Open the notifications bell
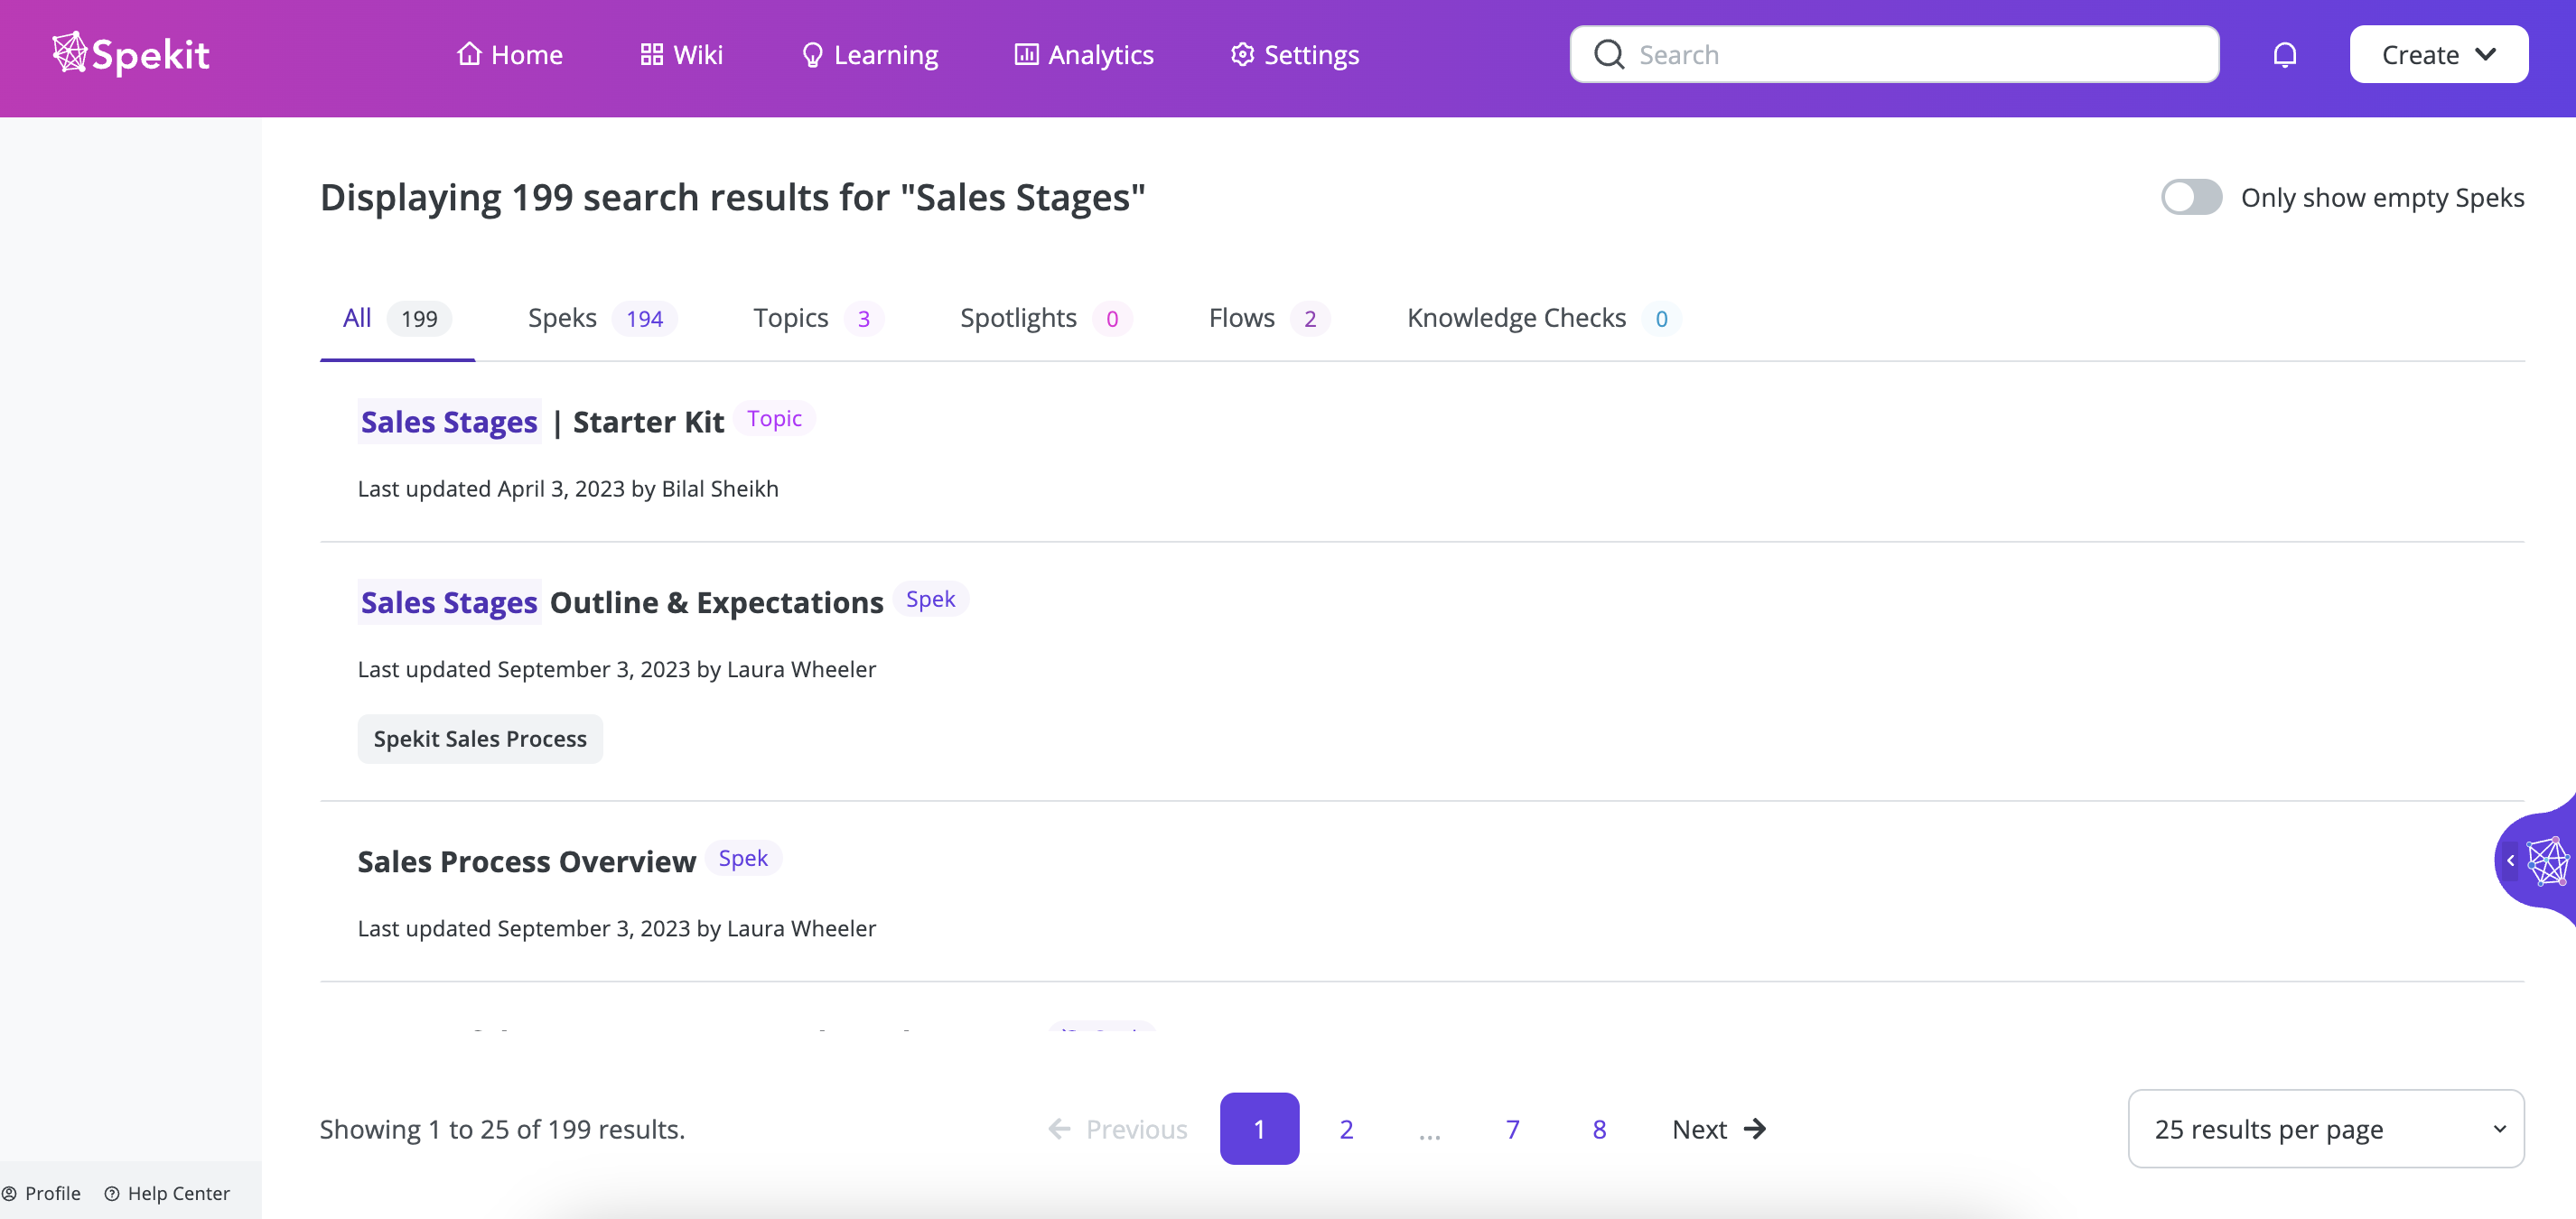The width and height of the screenshot is (2576, 1219). [2284, 54]
